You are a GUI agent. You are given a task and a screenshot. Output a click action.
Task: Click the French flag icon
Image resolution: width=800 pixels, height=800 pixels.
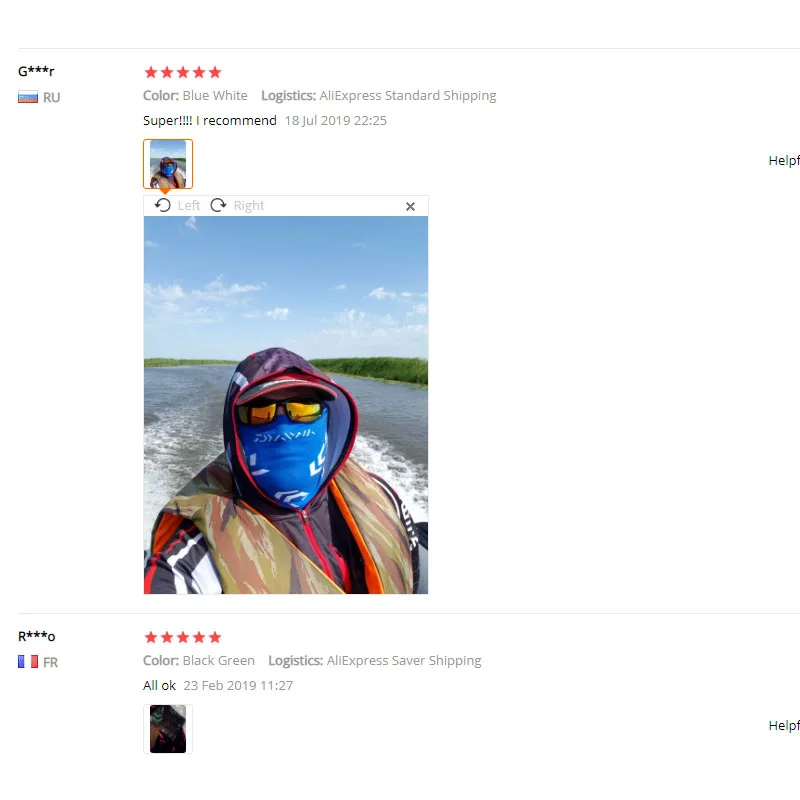[28, 662]
